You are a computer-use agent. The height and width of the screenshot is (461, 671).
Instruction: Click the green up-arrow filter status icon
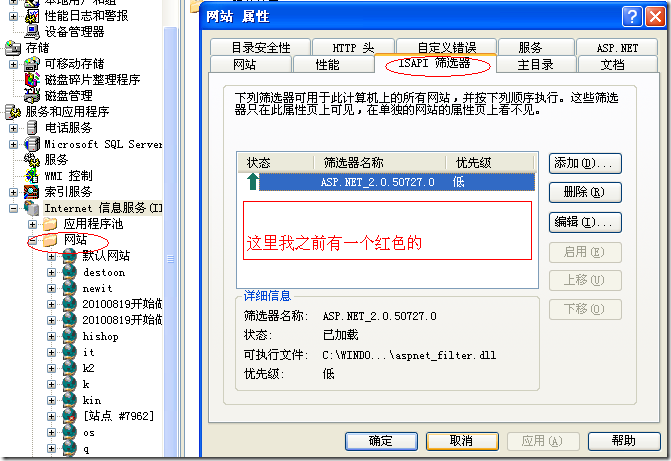tap(252, 181)
